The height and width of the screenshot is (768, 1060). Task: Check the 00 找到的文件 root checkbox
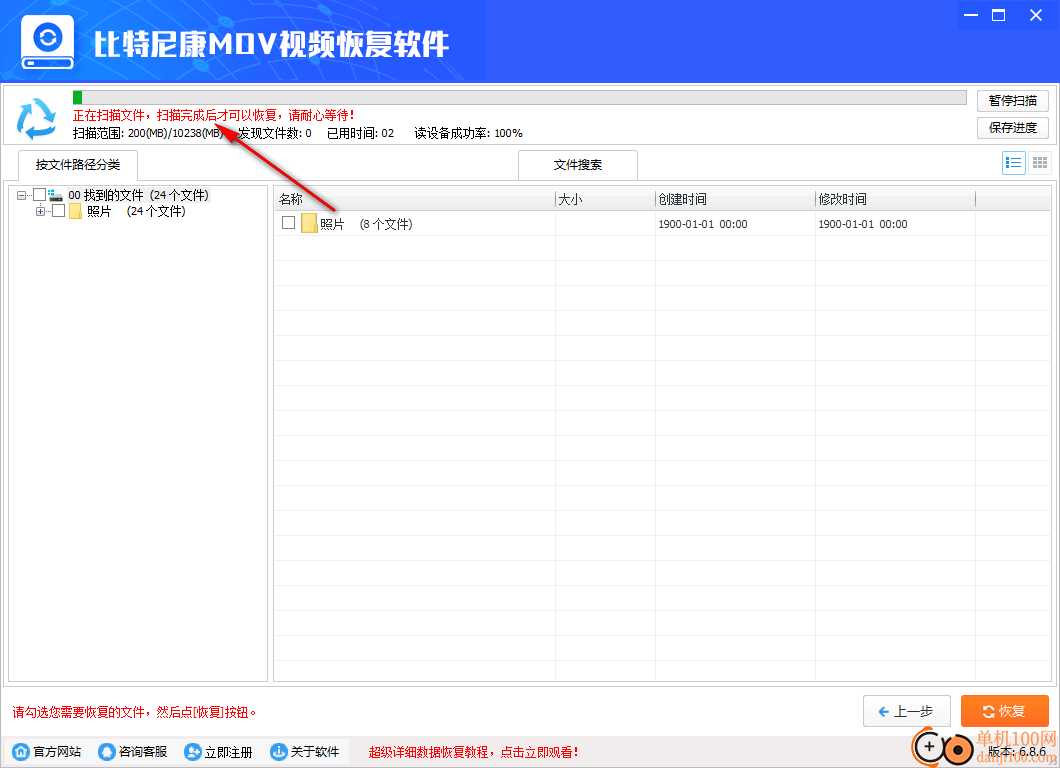39,195
